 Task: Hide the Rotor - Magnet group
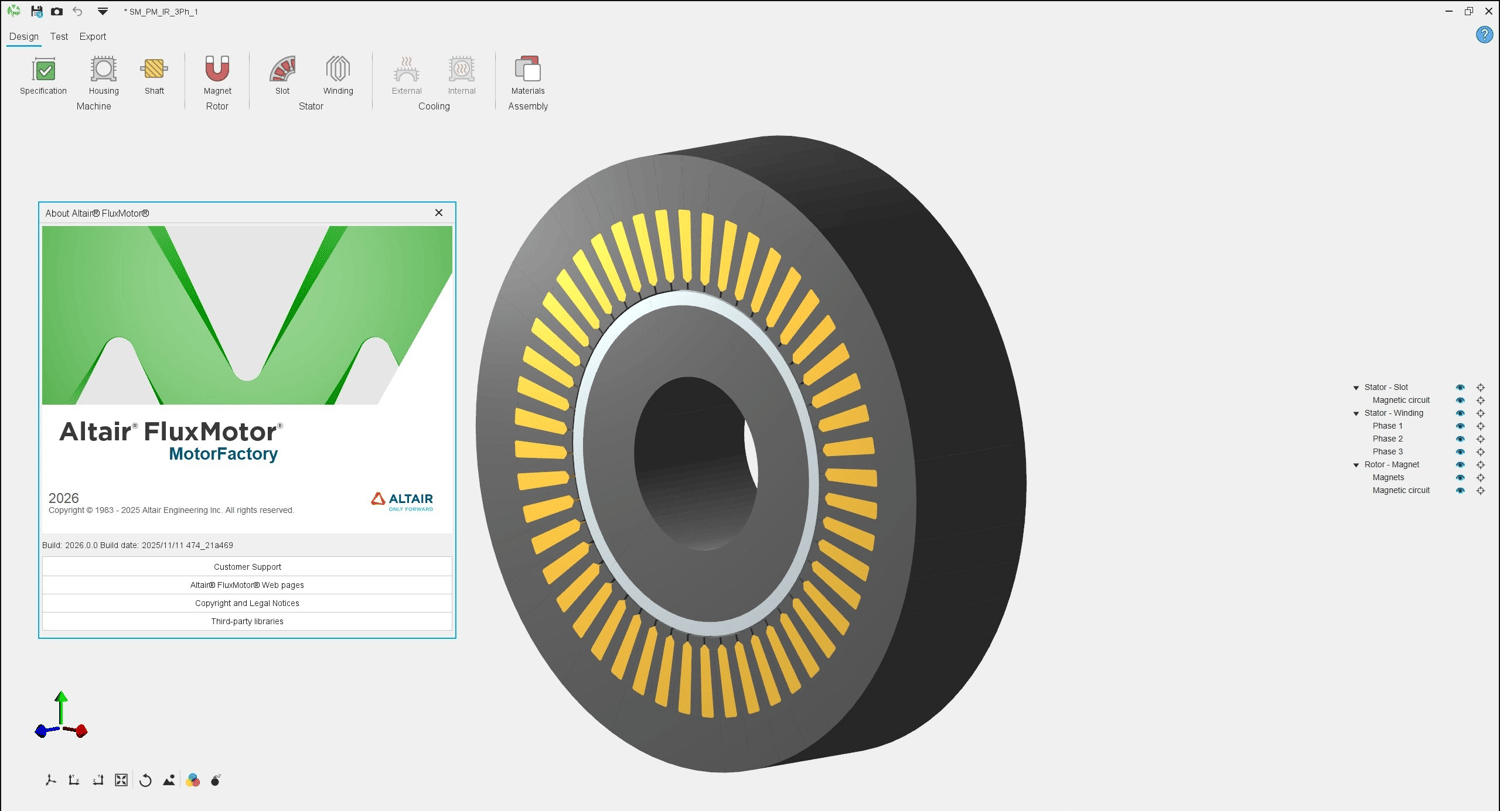tap(1460, 464)
